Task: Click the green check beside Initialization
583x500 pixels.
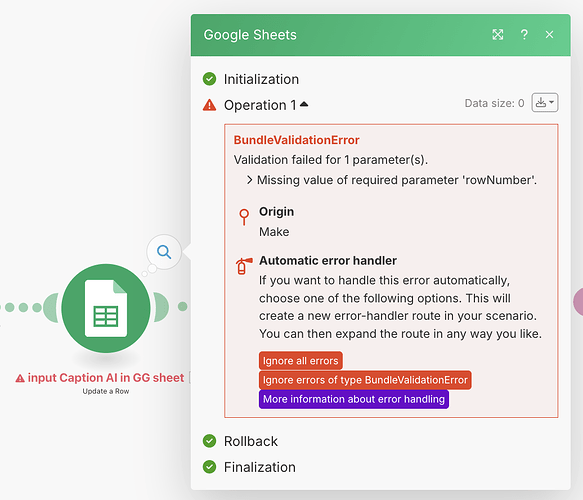Action: (x=209, y=79)
